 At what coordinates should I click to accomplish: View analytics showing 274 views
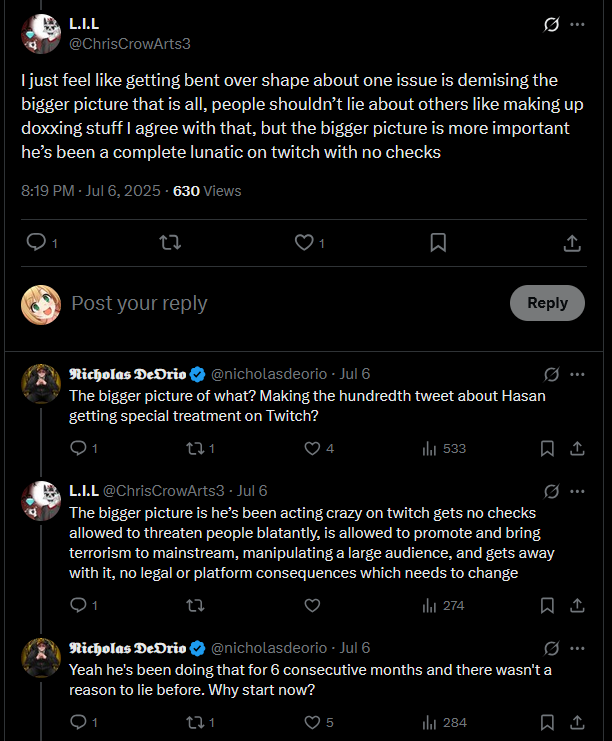pyautogui.click(x=443, y=605)
